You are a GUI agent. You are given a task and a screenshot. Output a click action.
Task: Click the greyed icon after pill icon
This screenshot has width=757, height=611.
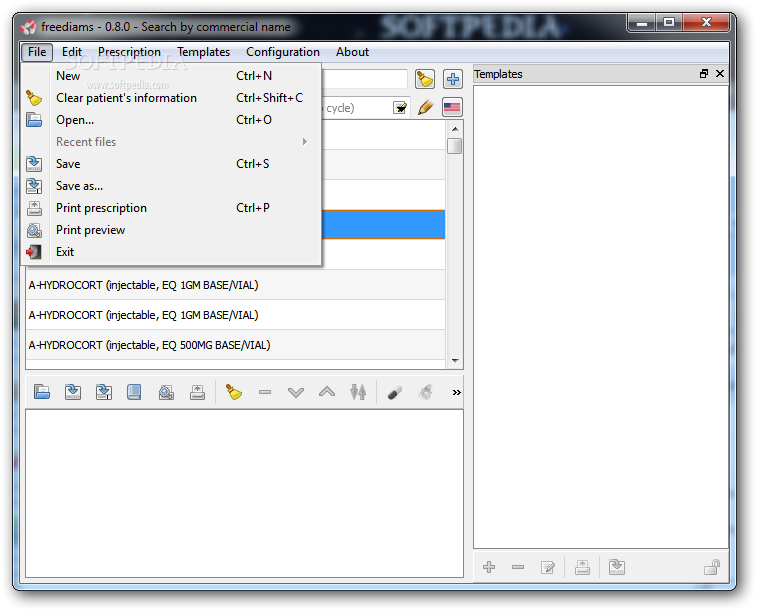[x=425, y=392]
